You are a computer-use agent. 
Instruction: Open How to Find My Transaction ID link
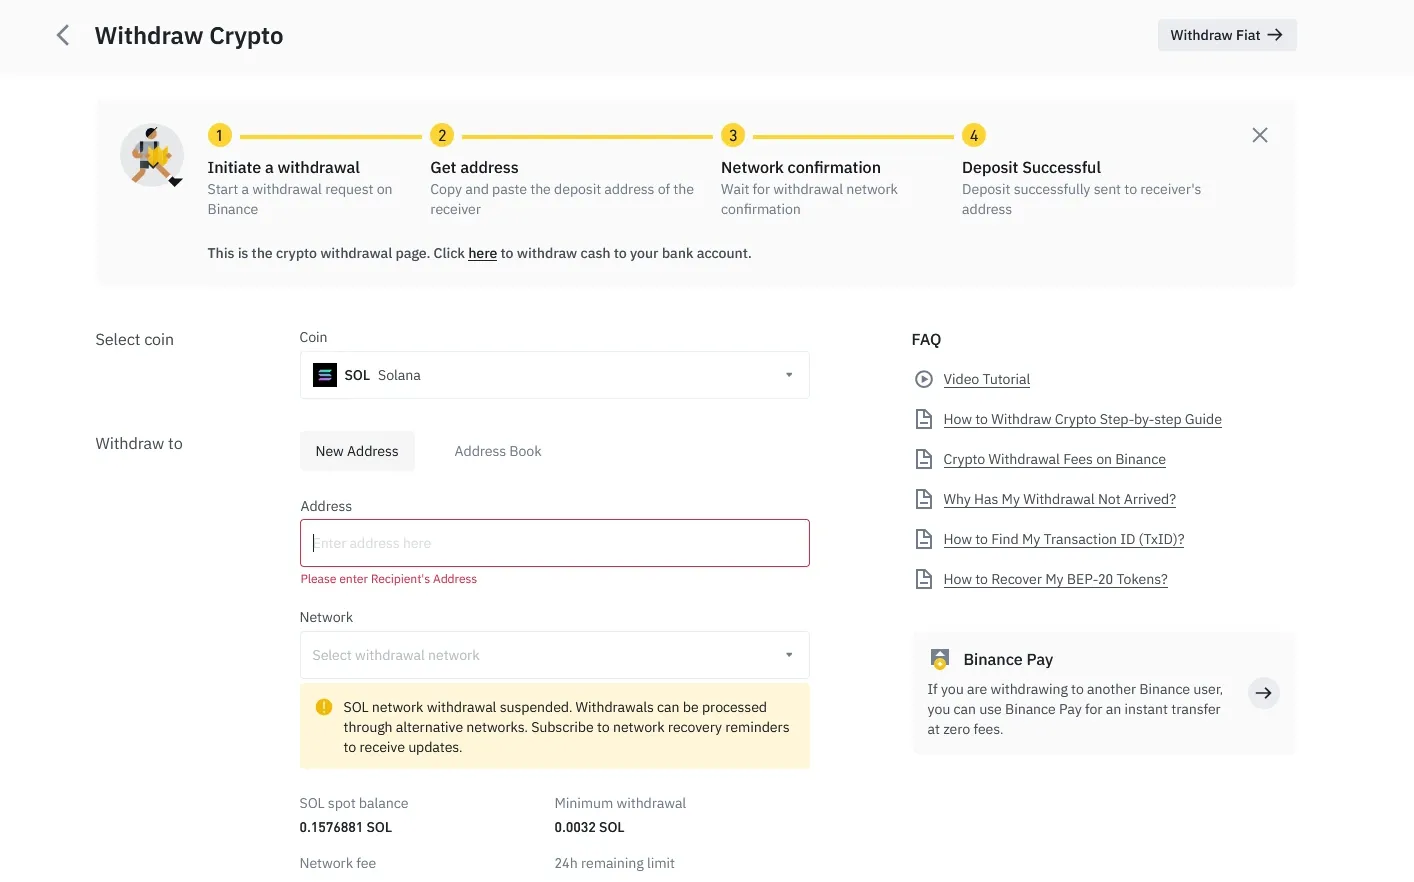(x=1063, y=539)
